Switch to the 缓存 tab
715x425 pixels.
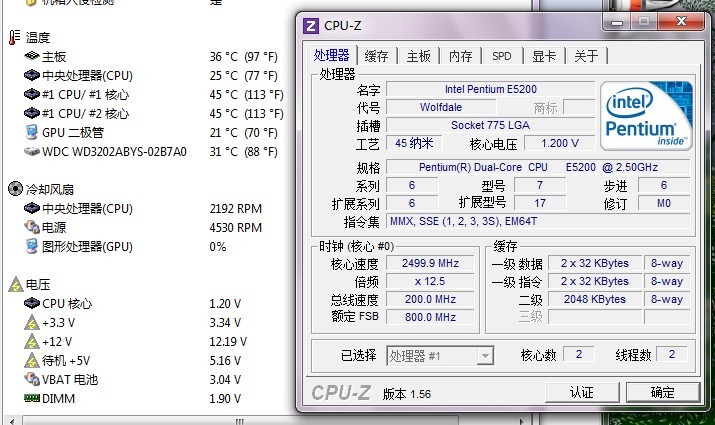click(x=376, y=56)
